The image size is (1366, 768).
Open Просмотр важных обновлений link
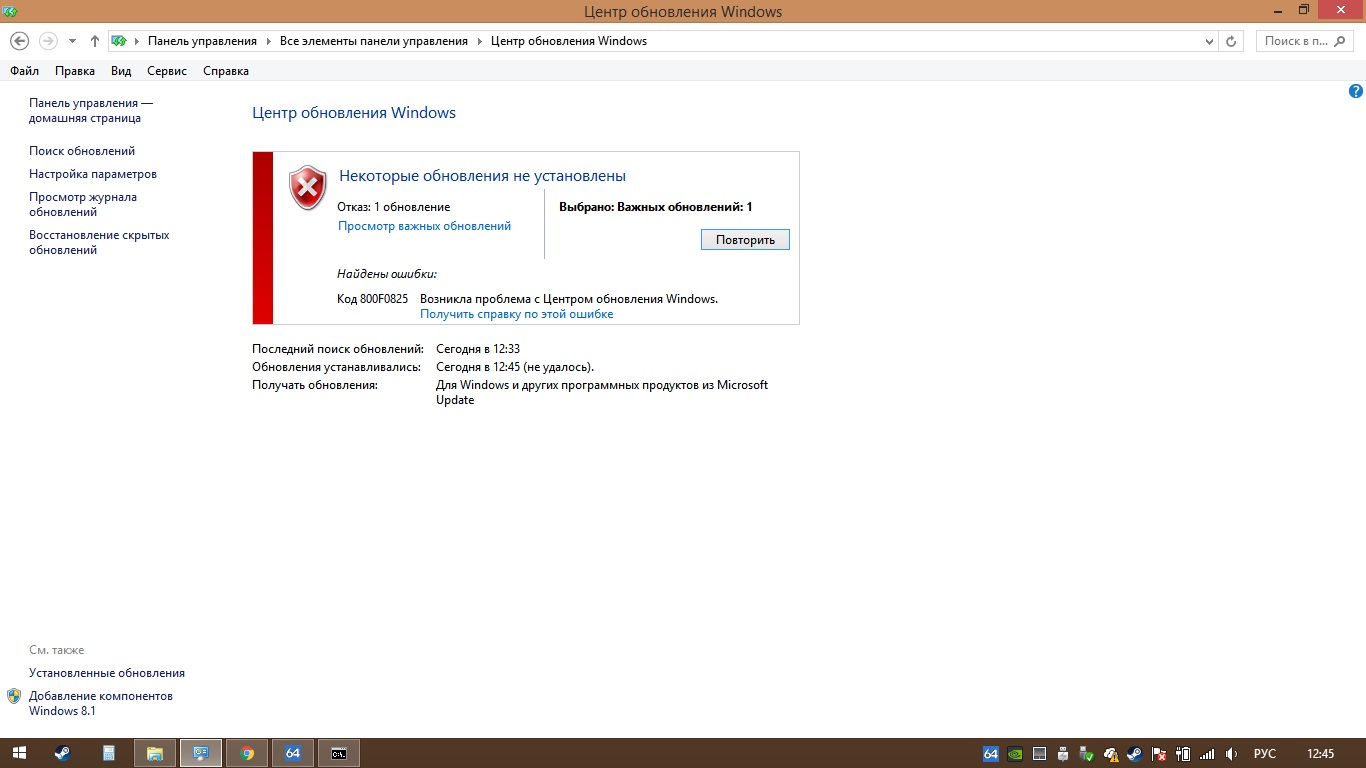[424, 226]
